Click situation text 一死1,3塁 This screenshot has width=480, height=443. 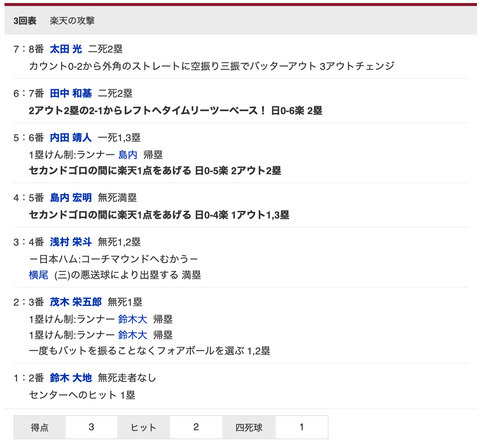119,138
